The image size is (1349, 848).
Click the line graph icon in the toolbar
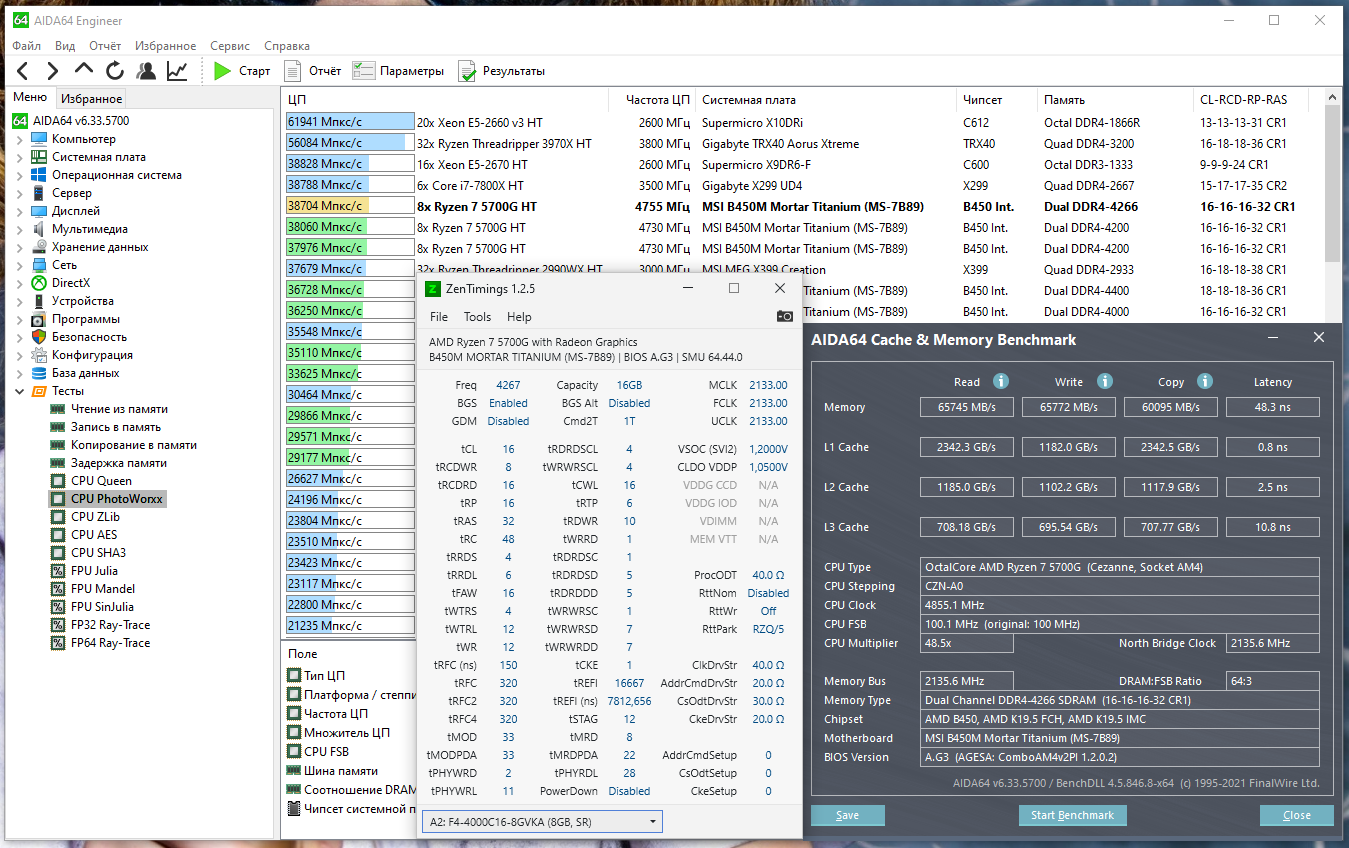(177, 71)
